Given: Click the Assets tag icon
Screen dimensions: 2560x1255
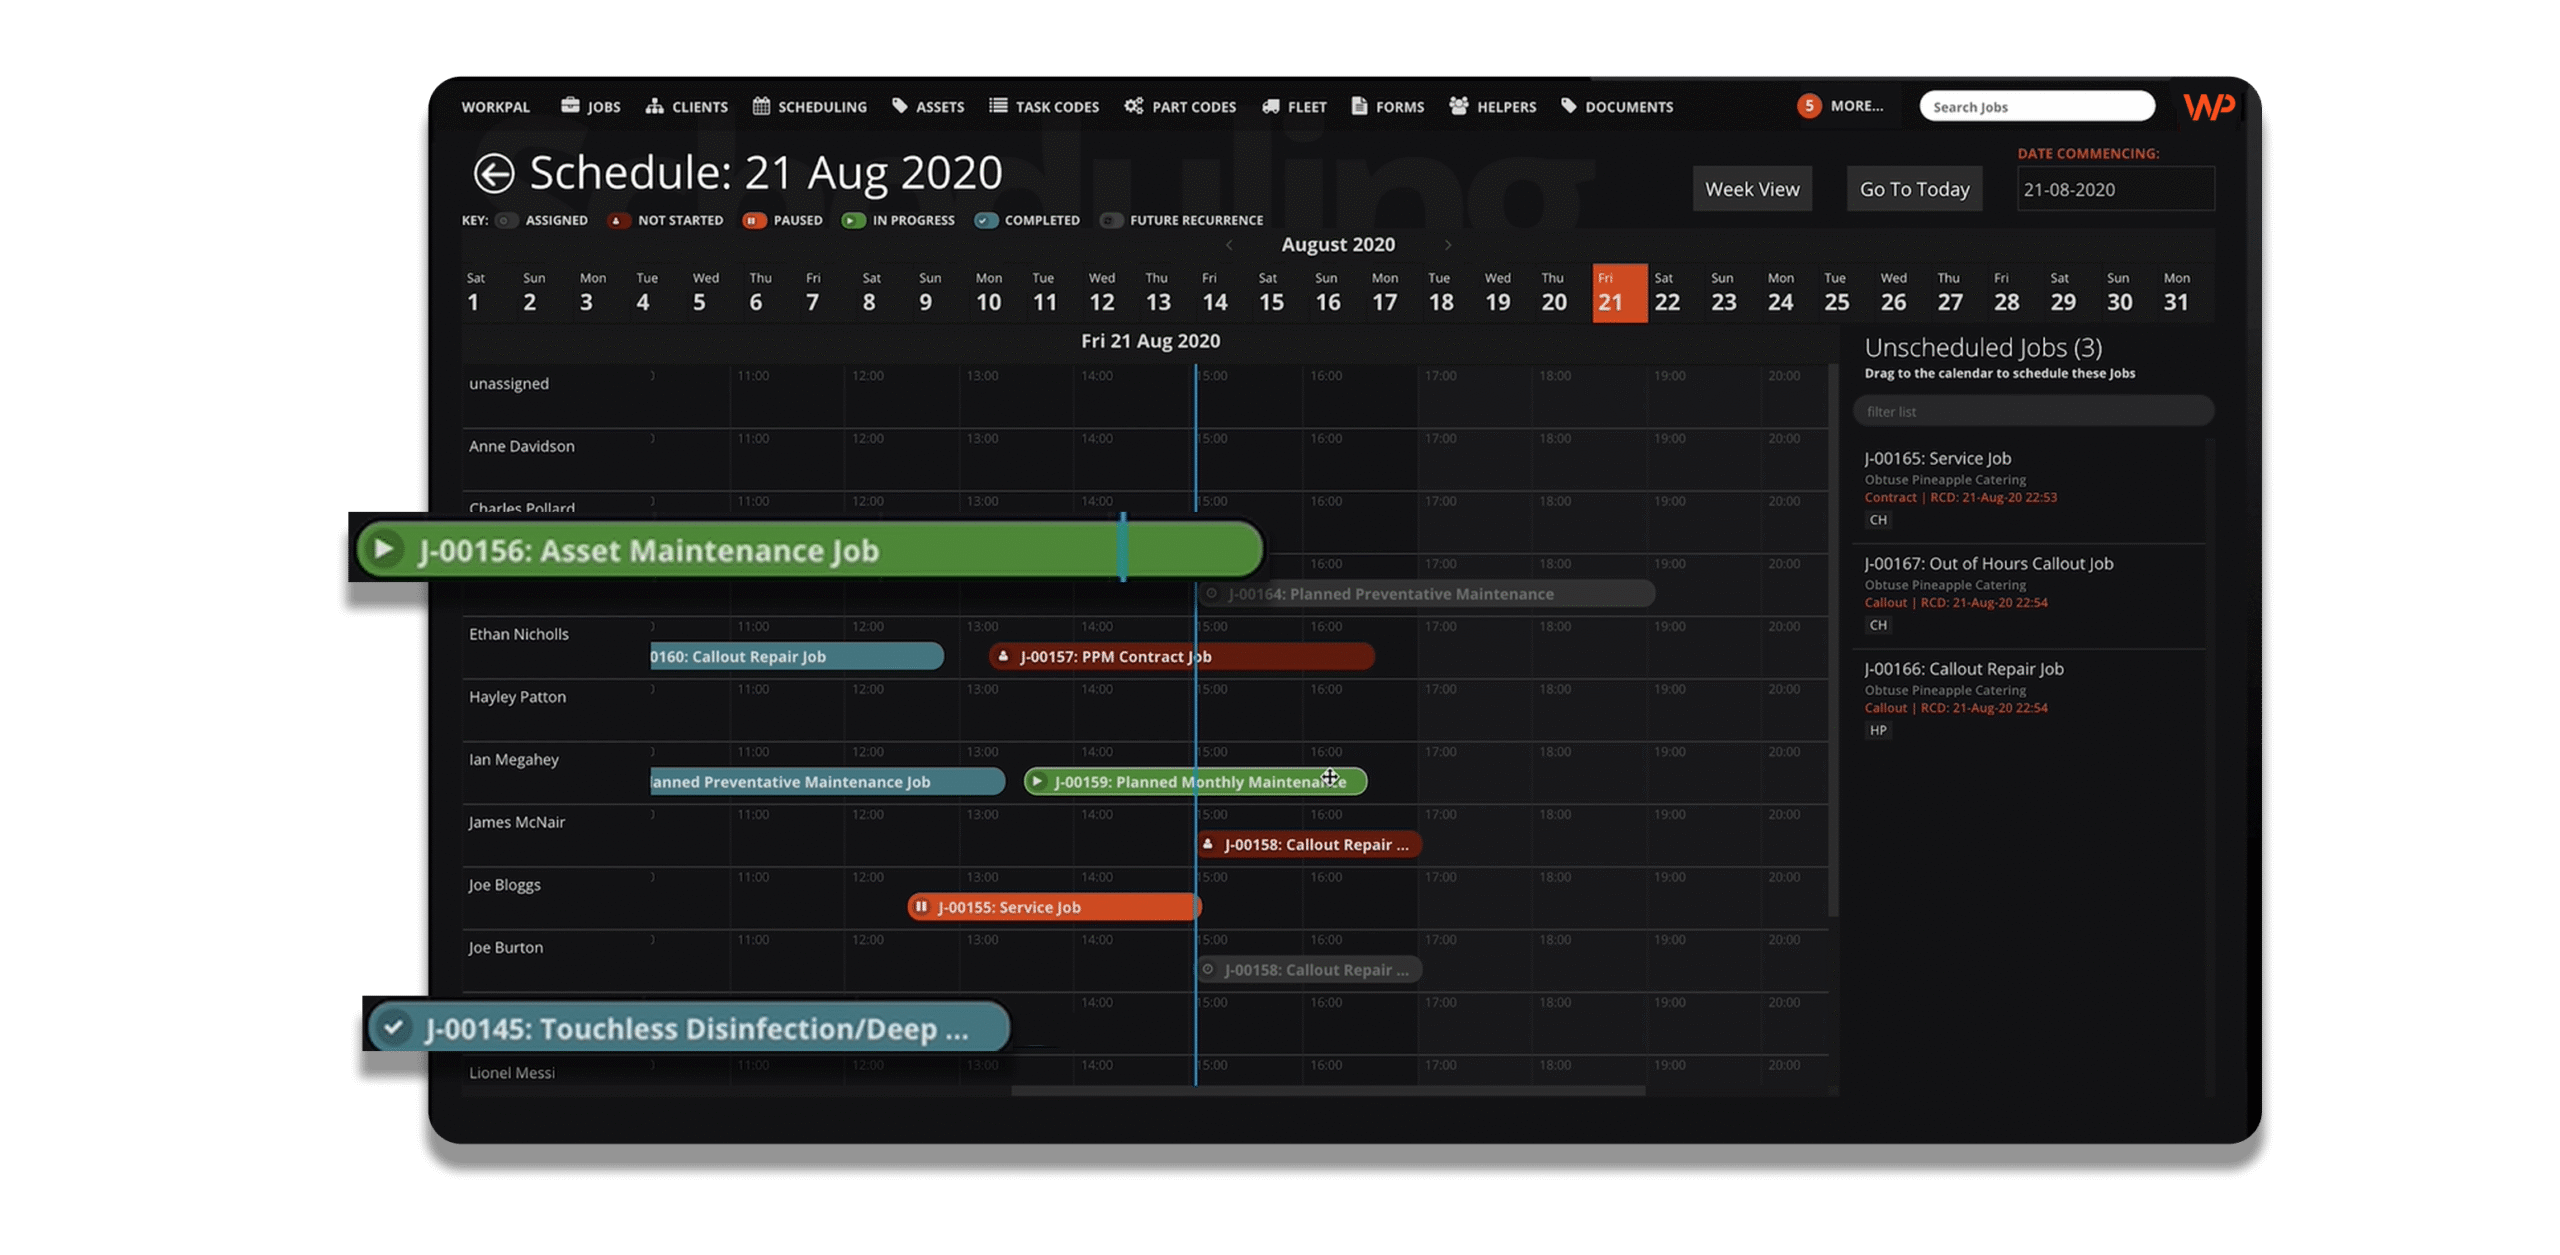Looking at the screenshot, I should point(899,105).
